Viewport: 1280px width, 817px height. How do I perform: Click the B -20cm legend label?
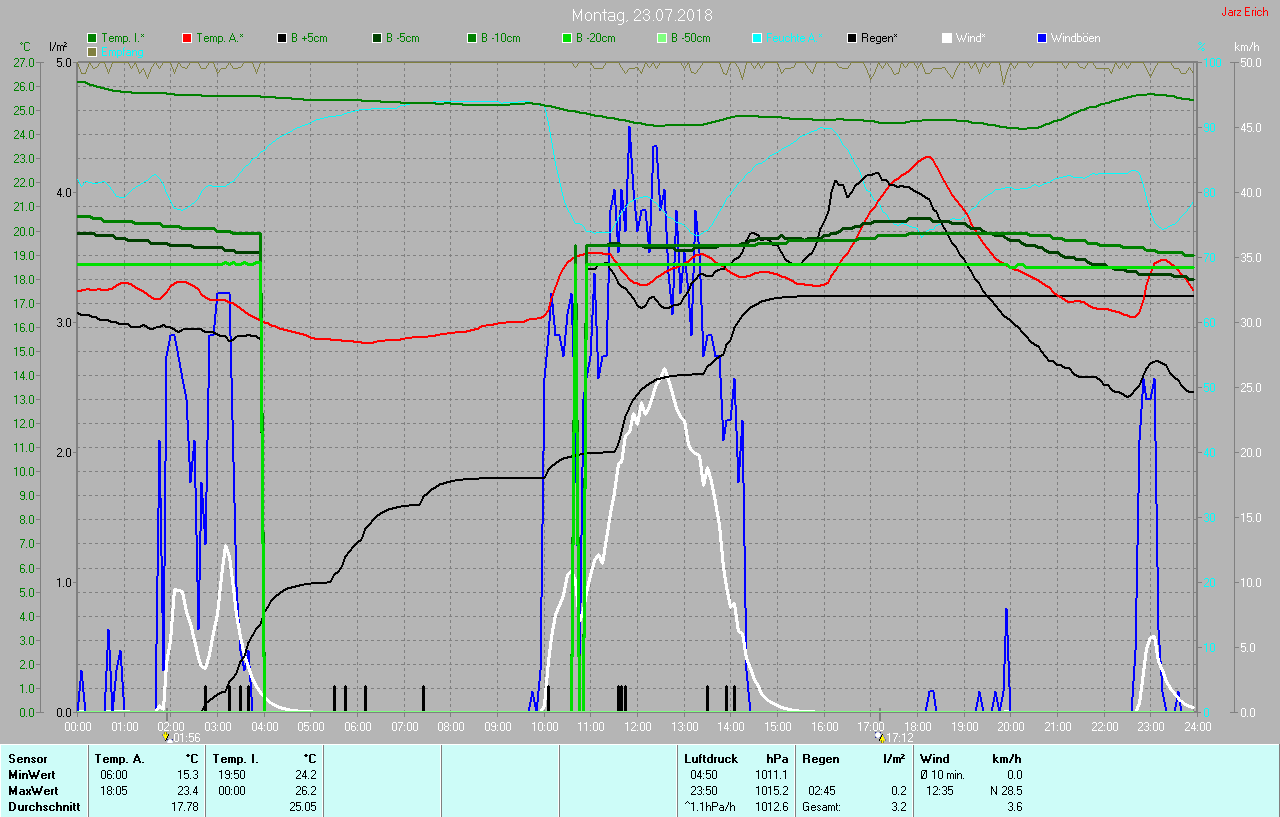(595, 38)
